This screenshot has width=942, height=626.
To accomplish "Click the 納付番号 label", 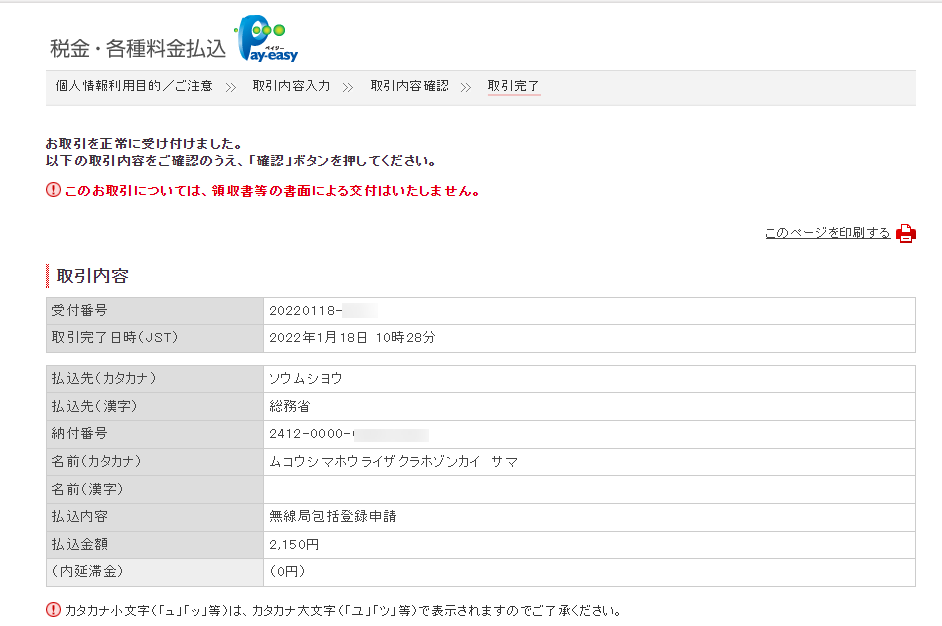I will click(x=79, y=433).
